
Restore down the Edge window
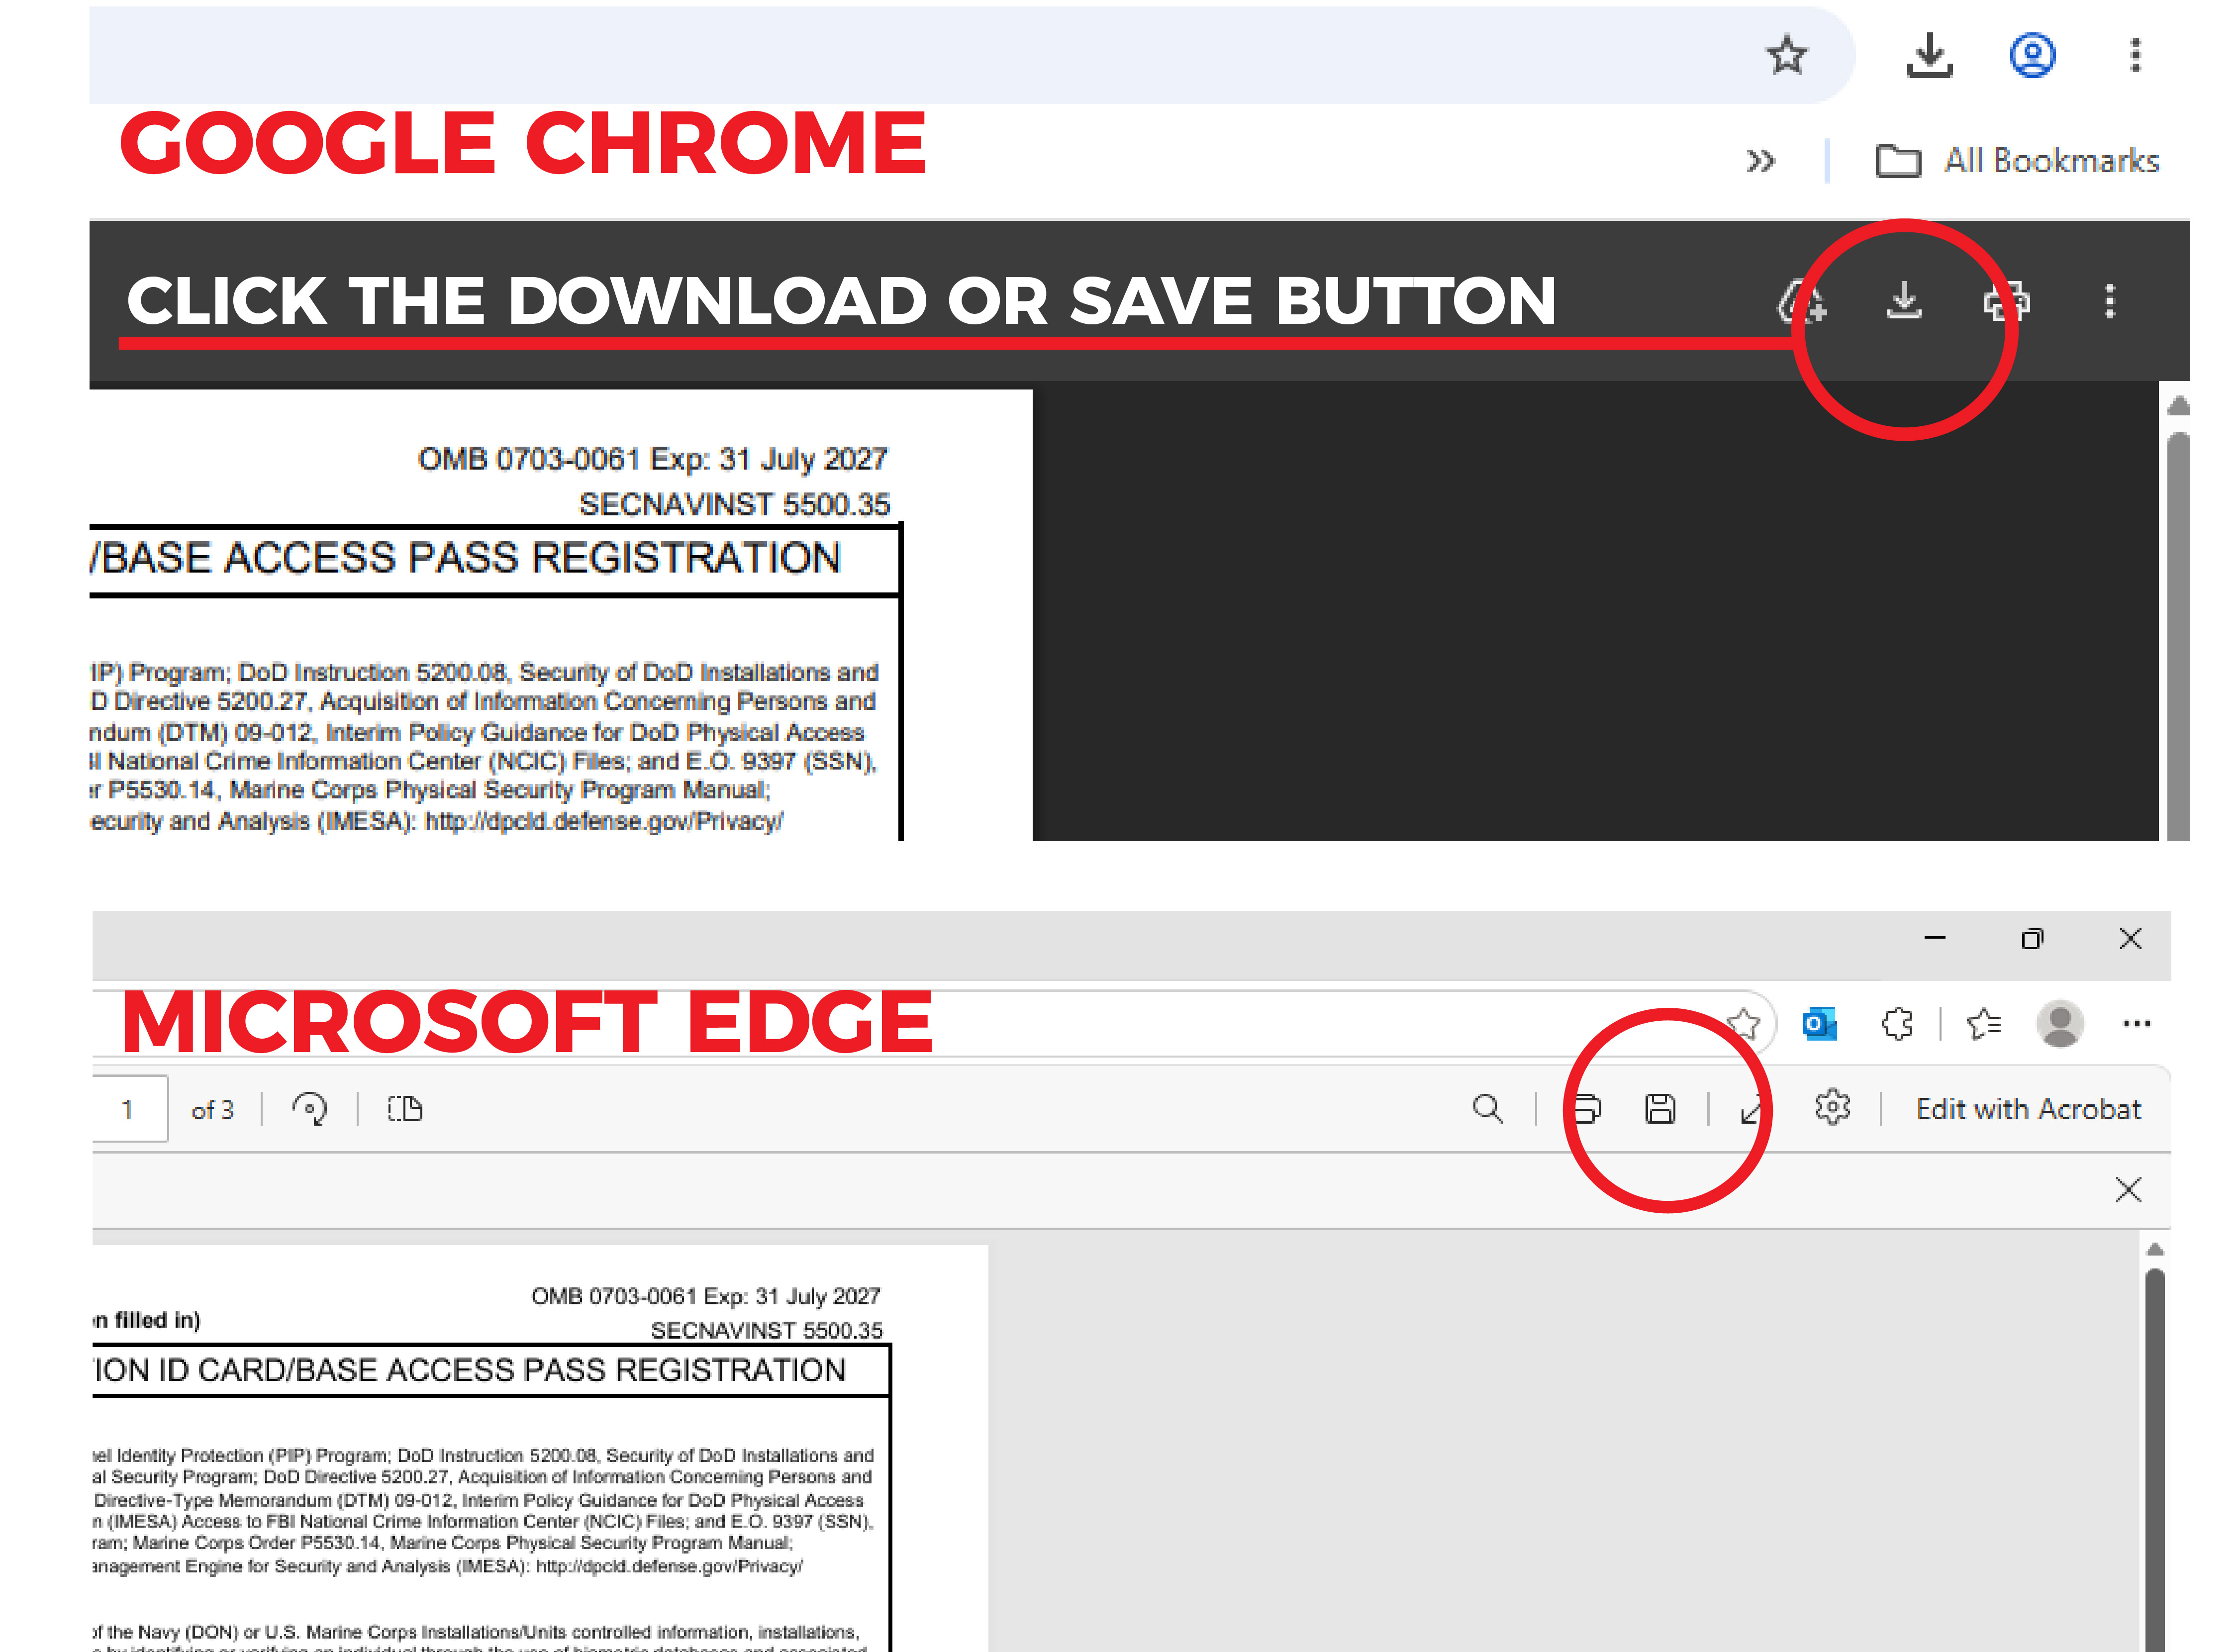click(2032, 938)
